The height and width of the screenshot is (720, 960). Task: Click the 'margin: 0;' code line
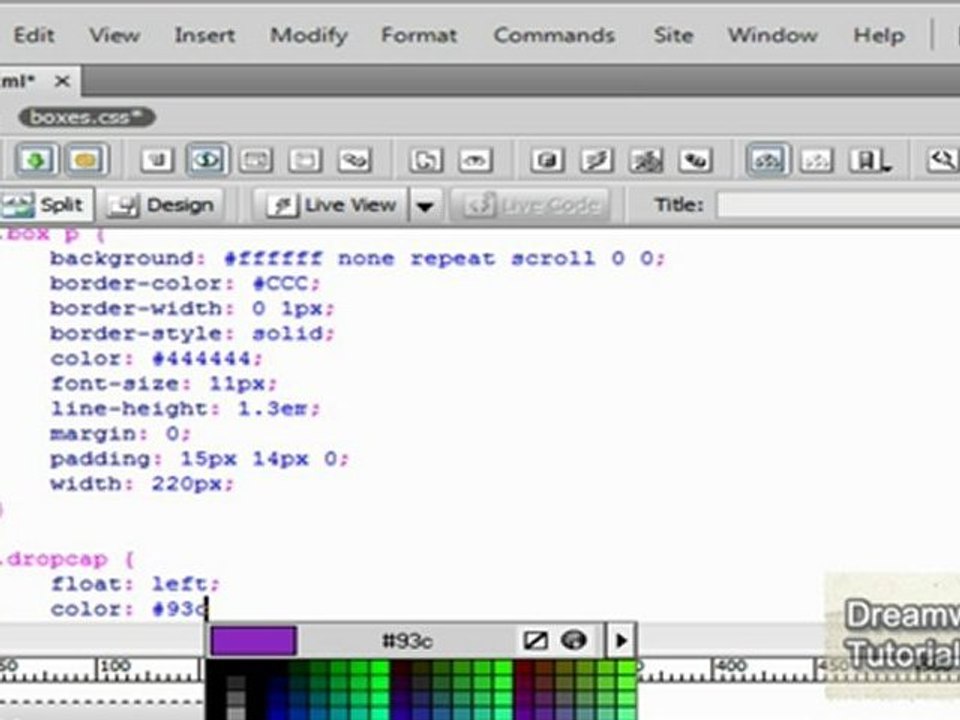point(120,433)
